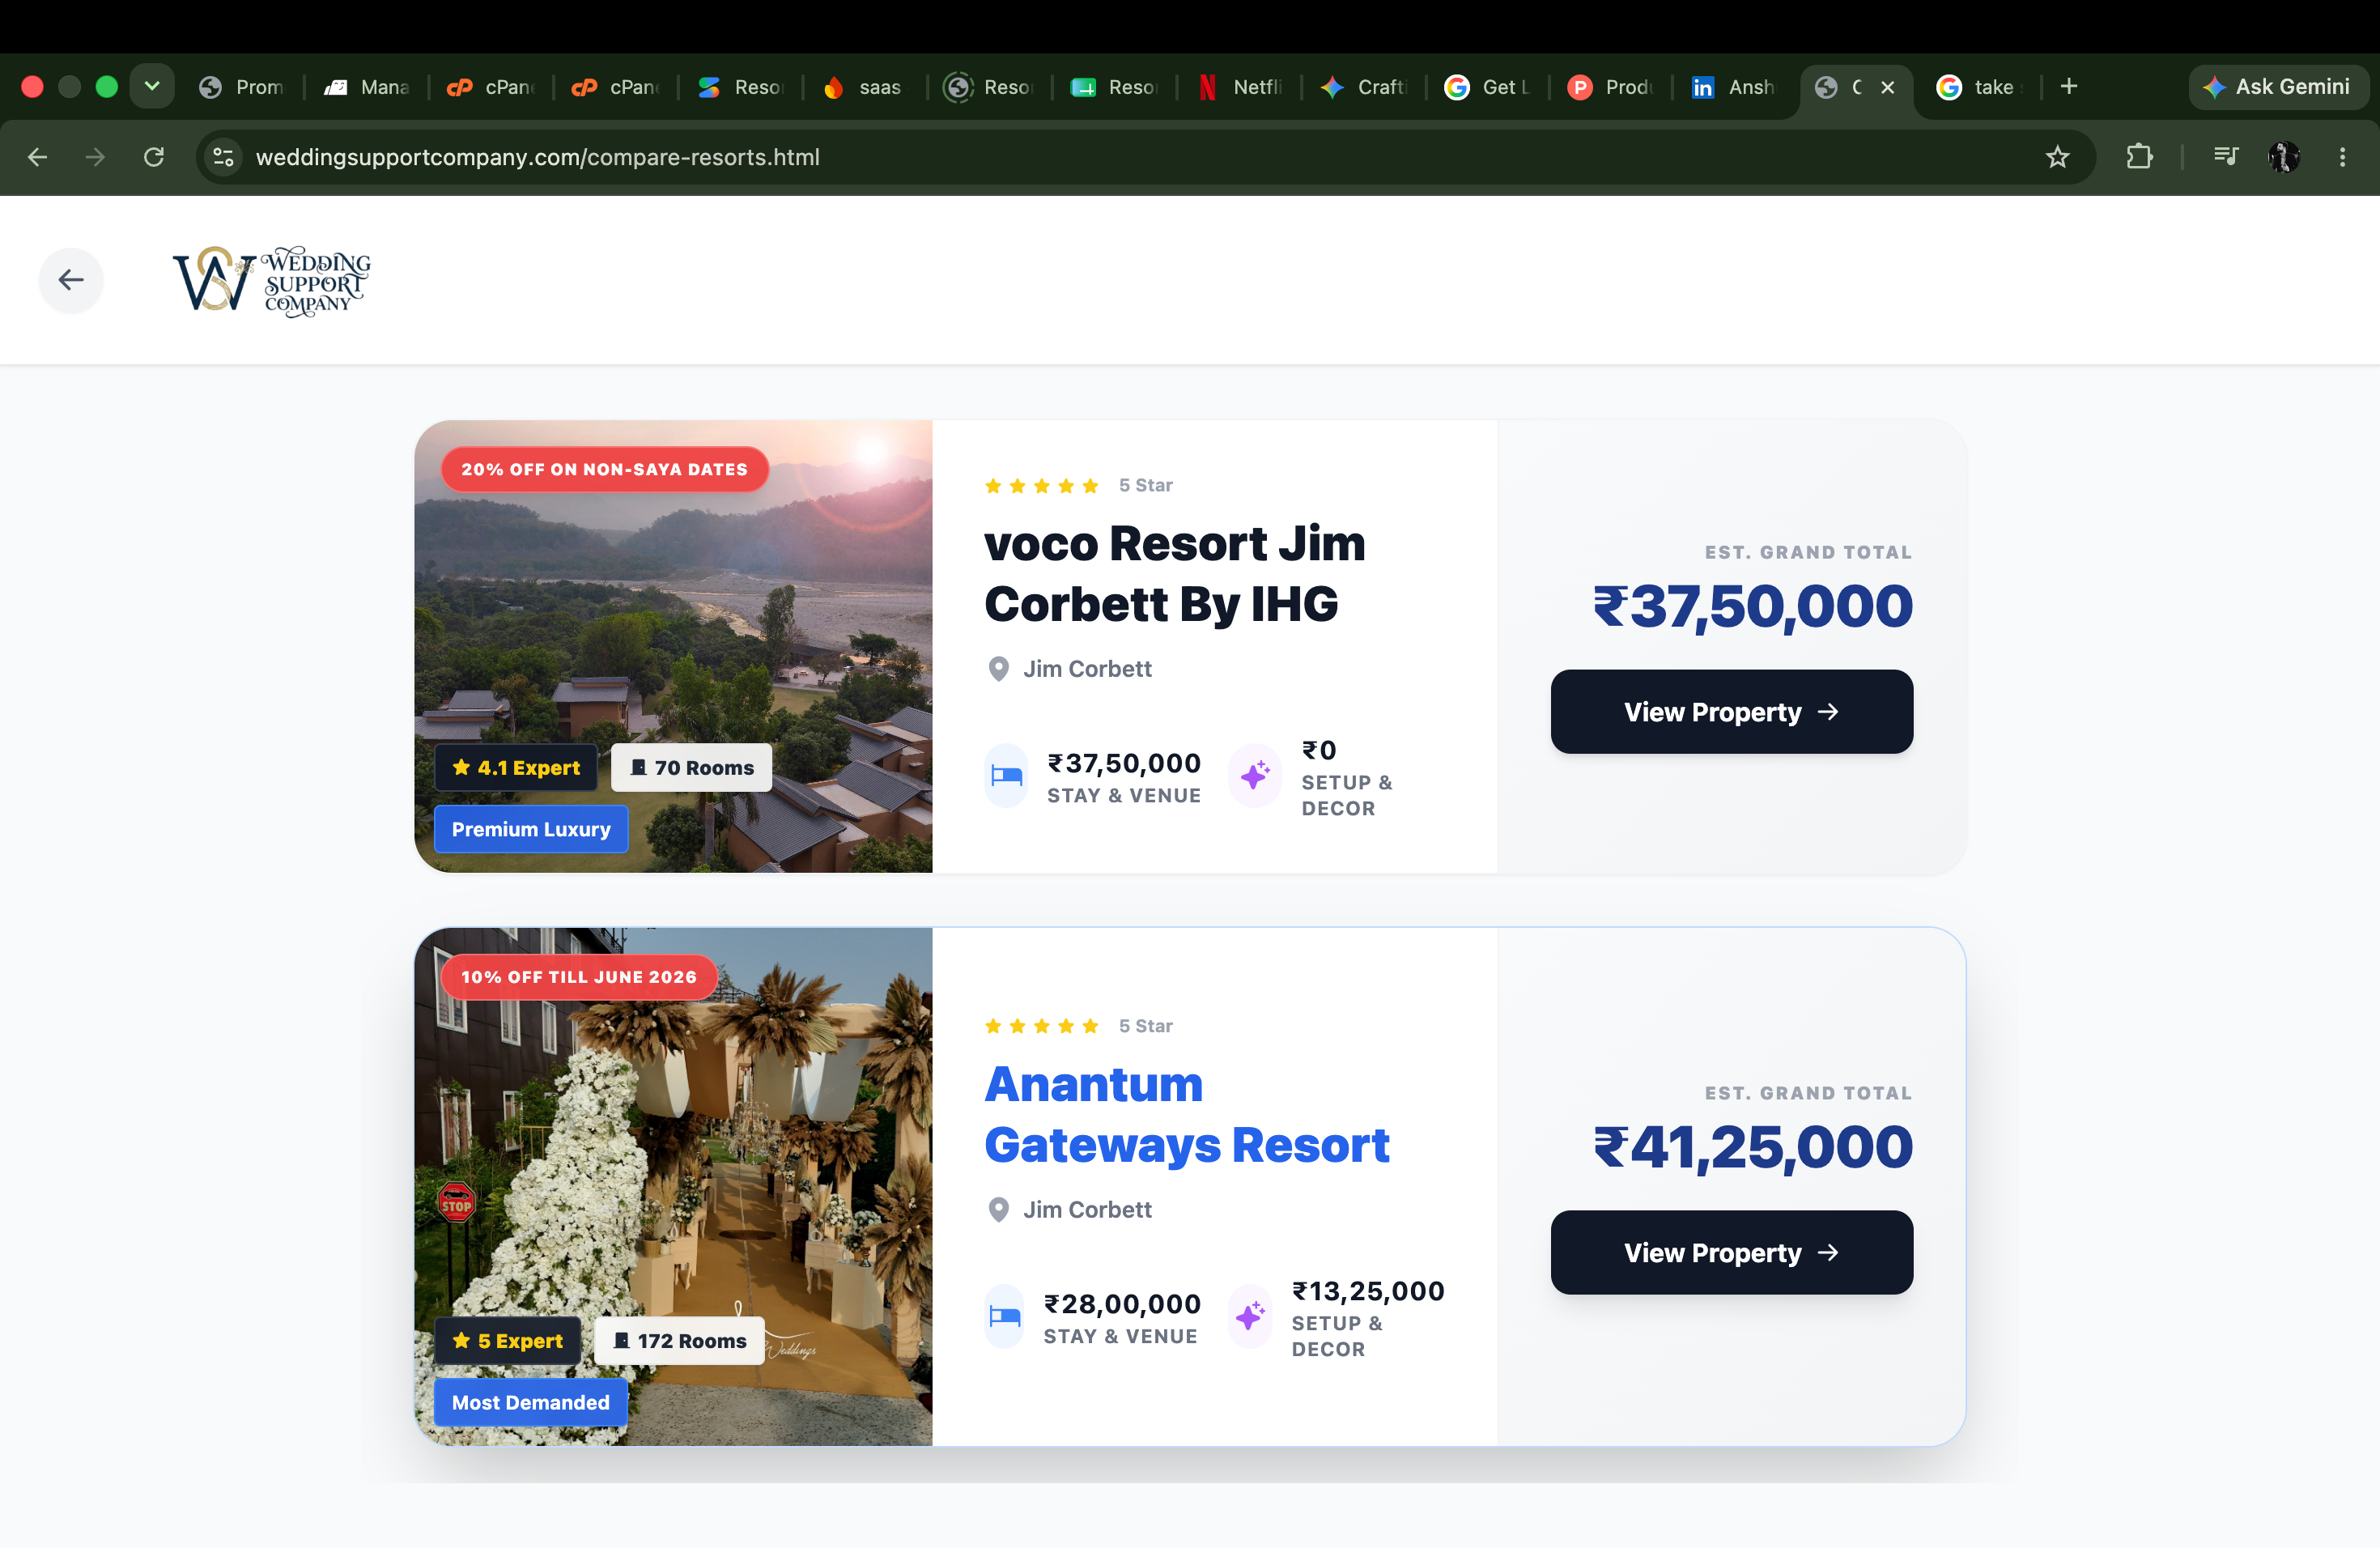Click the ₹13,25,000 setup & decor value
This screenshot has width=2380, height=1548.
click(1368, 1291)
